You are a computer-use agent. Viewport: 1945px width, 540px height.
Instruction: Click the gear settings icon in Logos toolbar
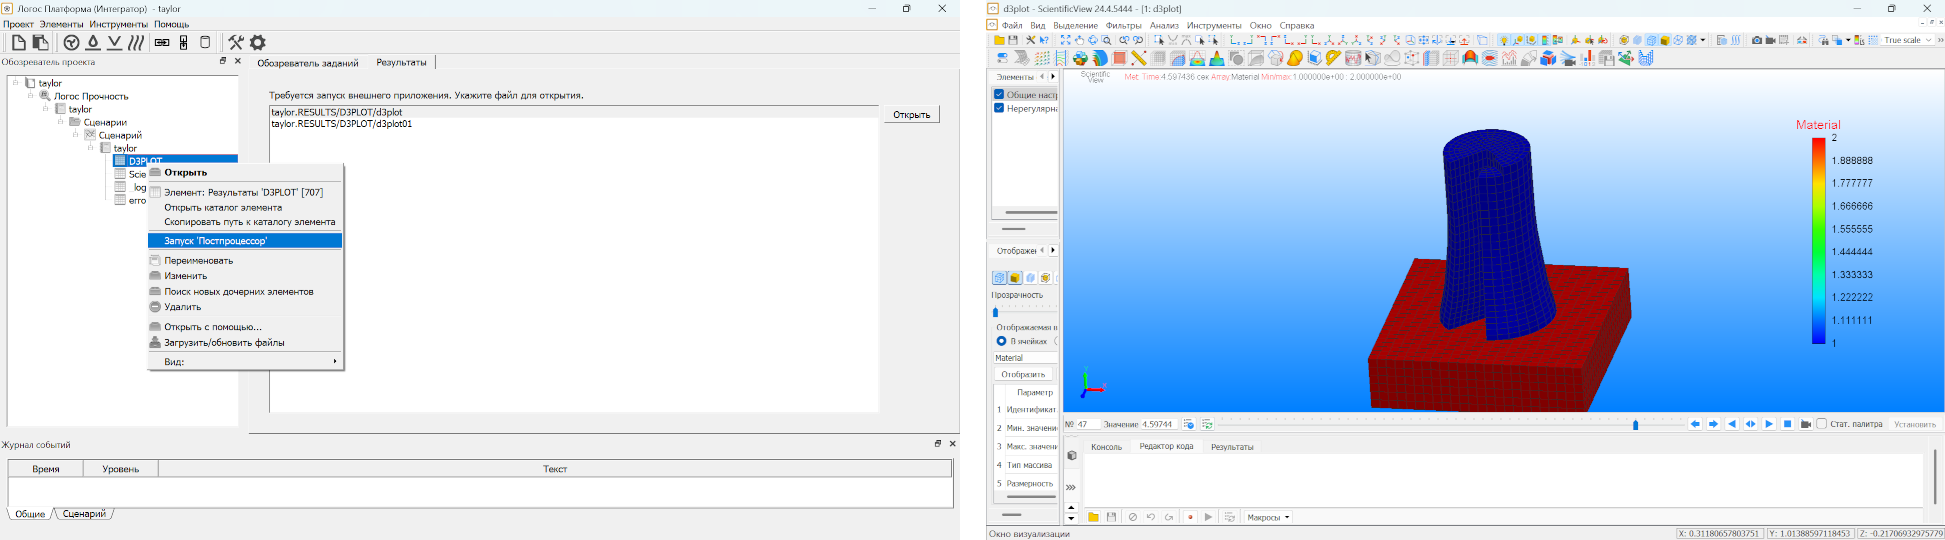pos(258,42)
